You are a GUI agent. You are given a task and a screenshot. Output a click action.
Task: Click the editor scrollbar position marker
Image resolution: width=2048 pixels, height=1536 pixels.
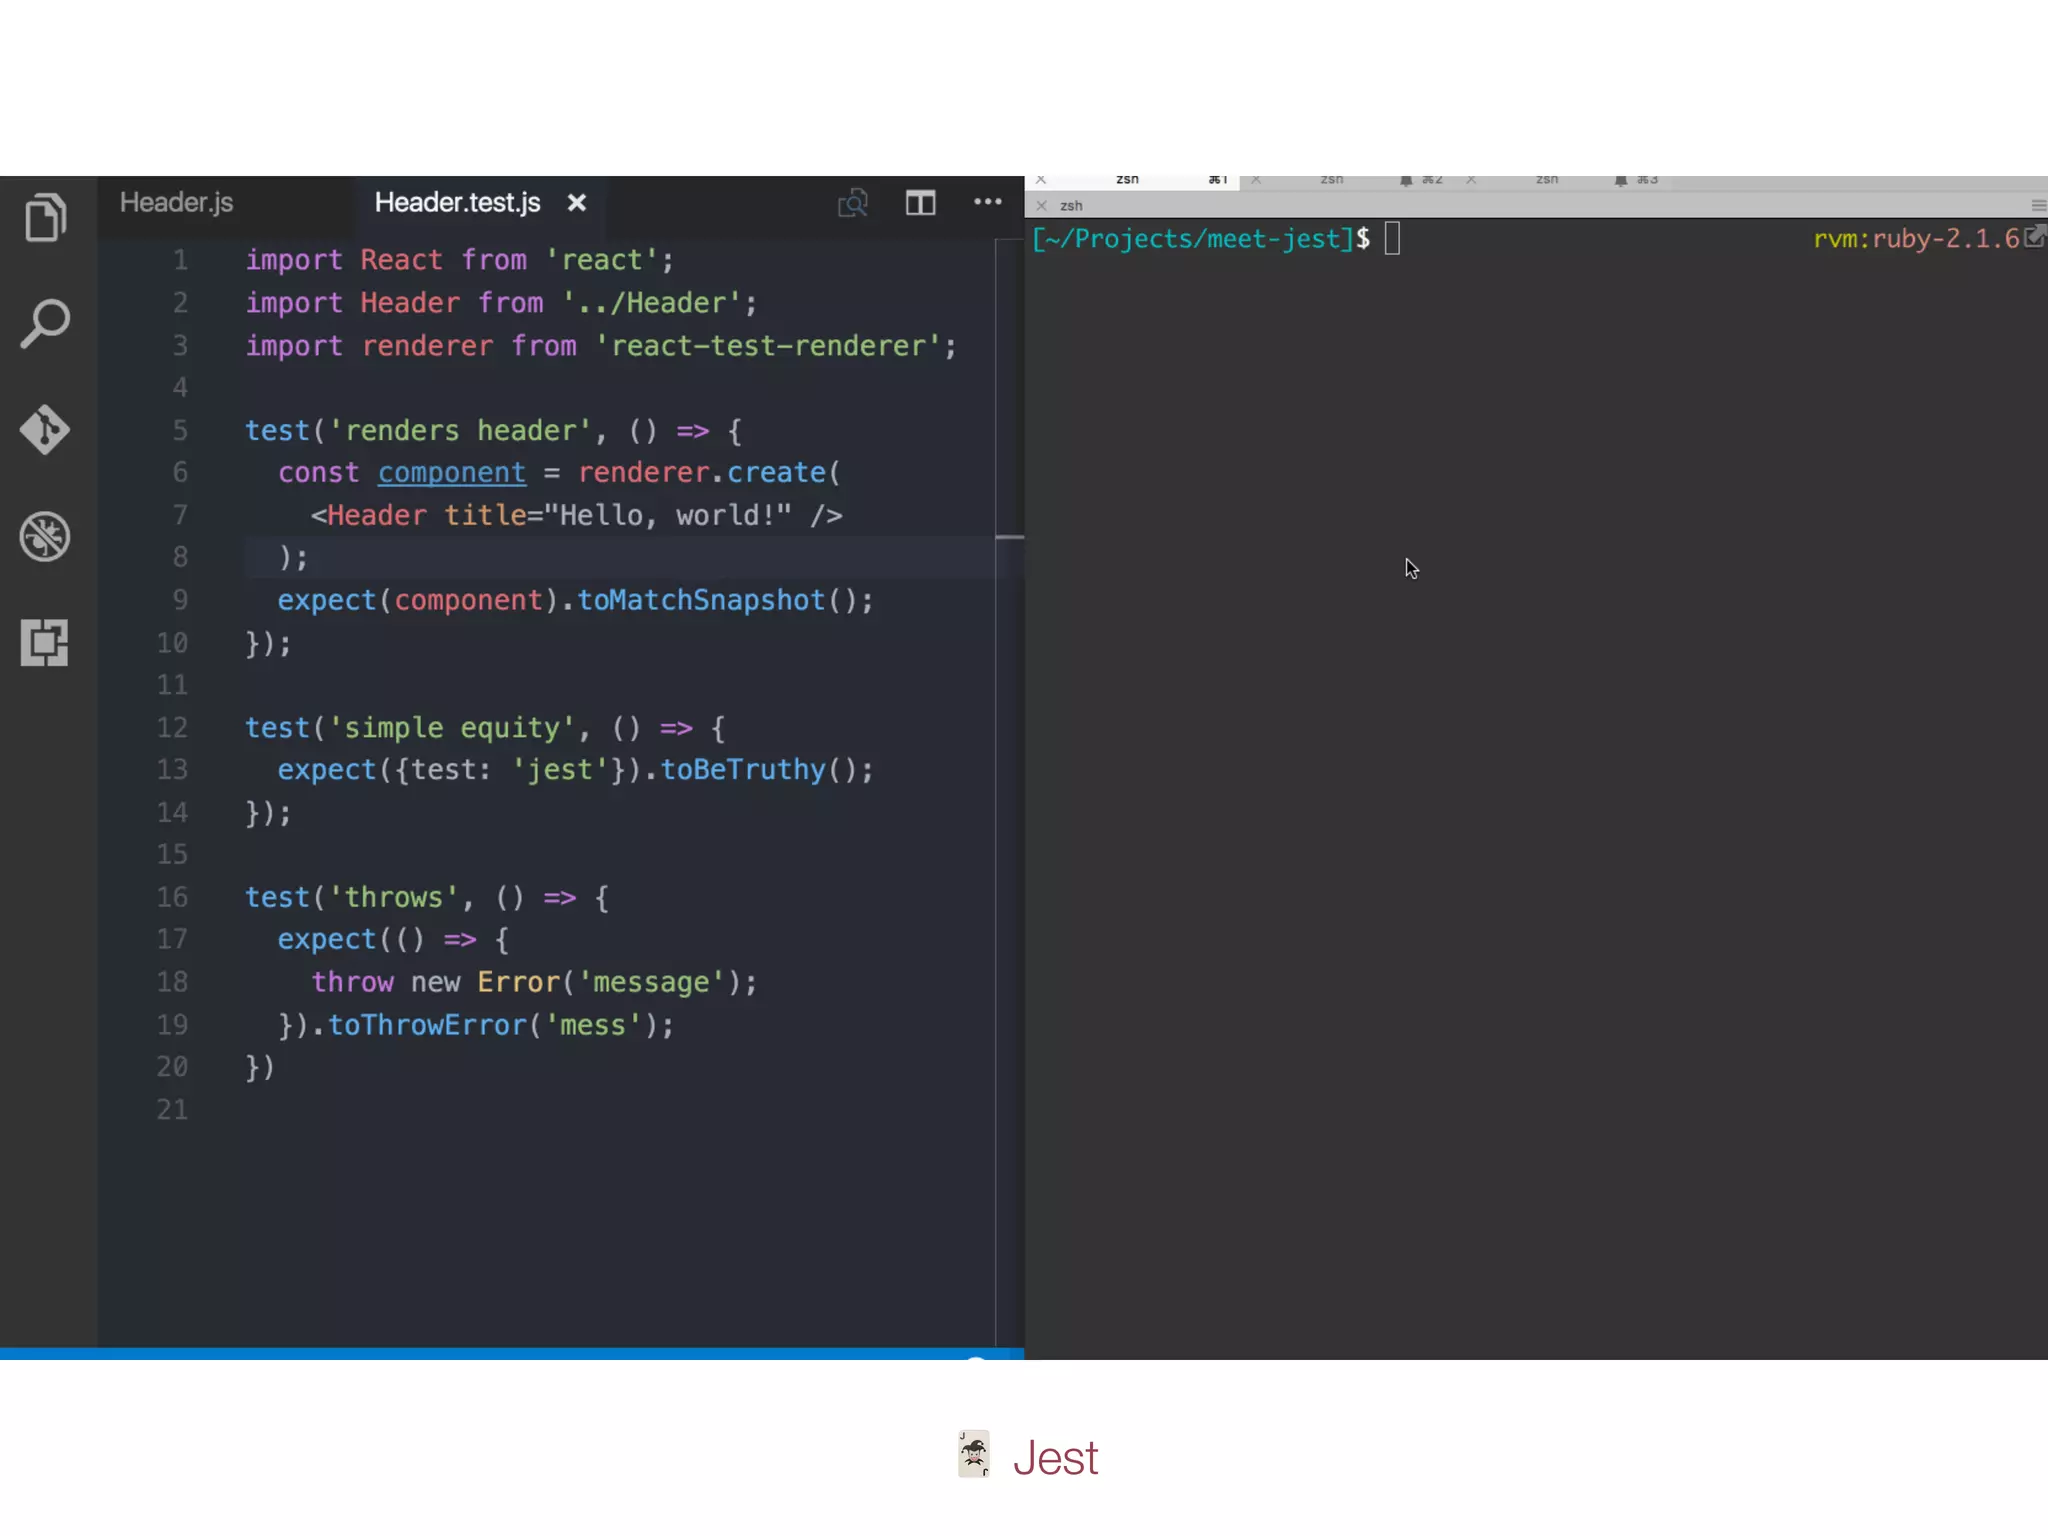point(1010,538)
